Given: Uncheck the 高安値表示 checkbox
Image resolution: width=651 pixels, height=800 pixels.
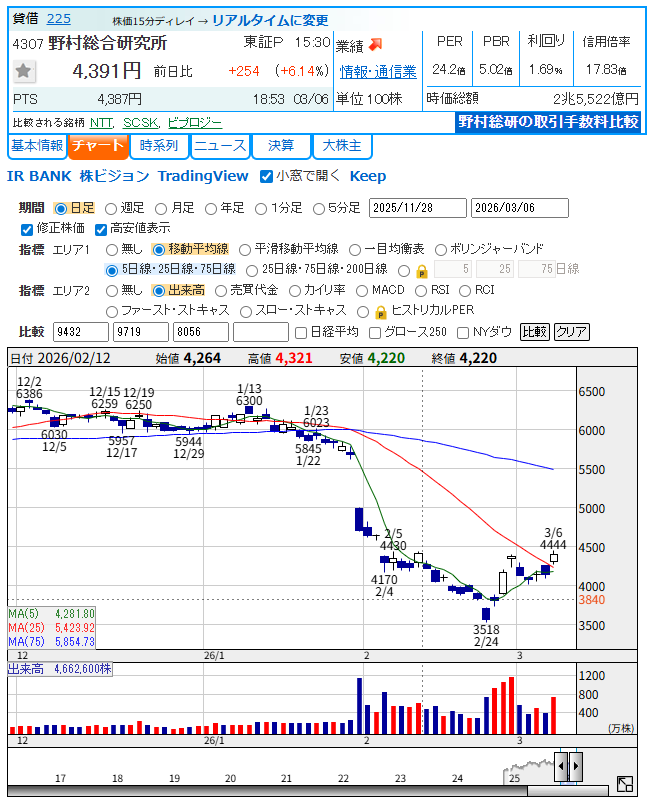Looking at the screenshot, I should (x=101, y=229).
